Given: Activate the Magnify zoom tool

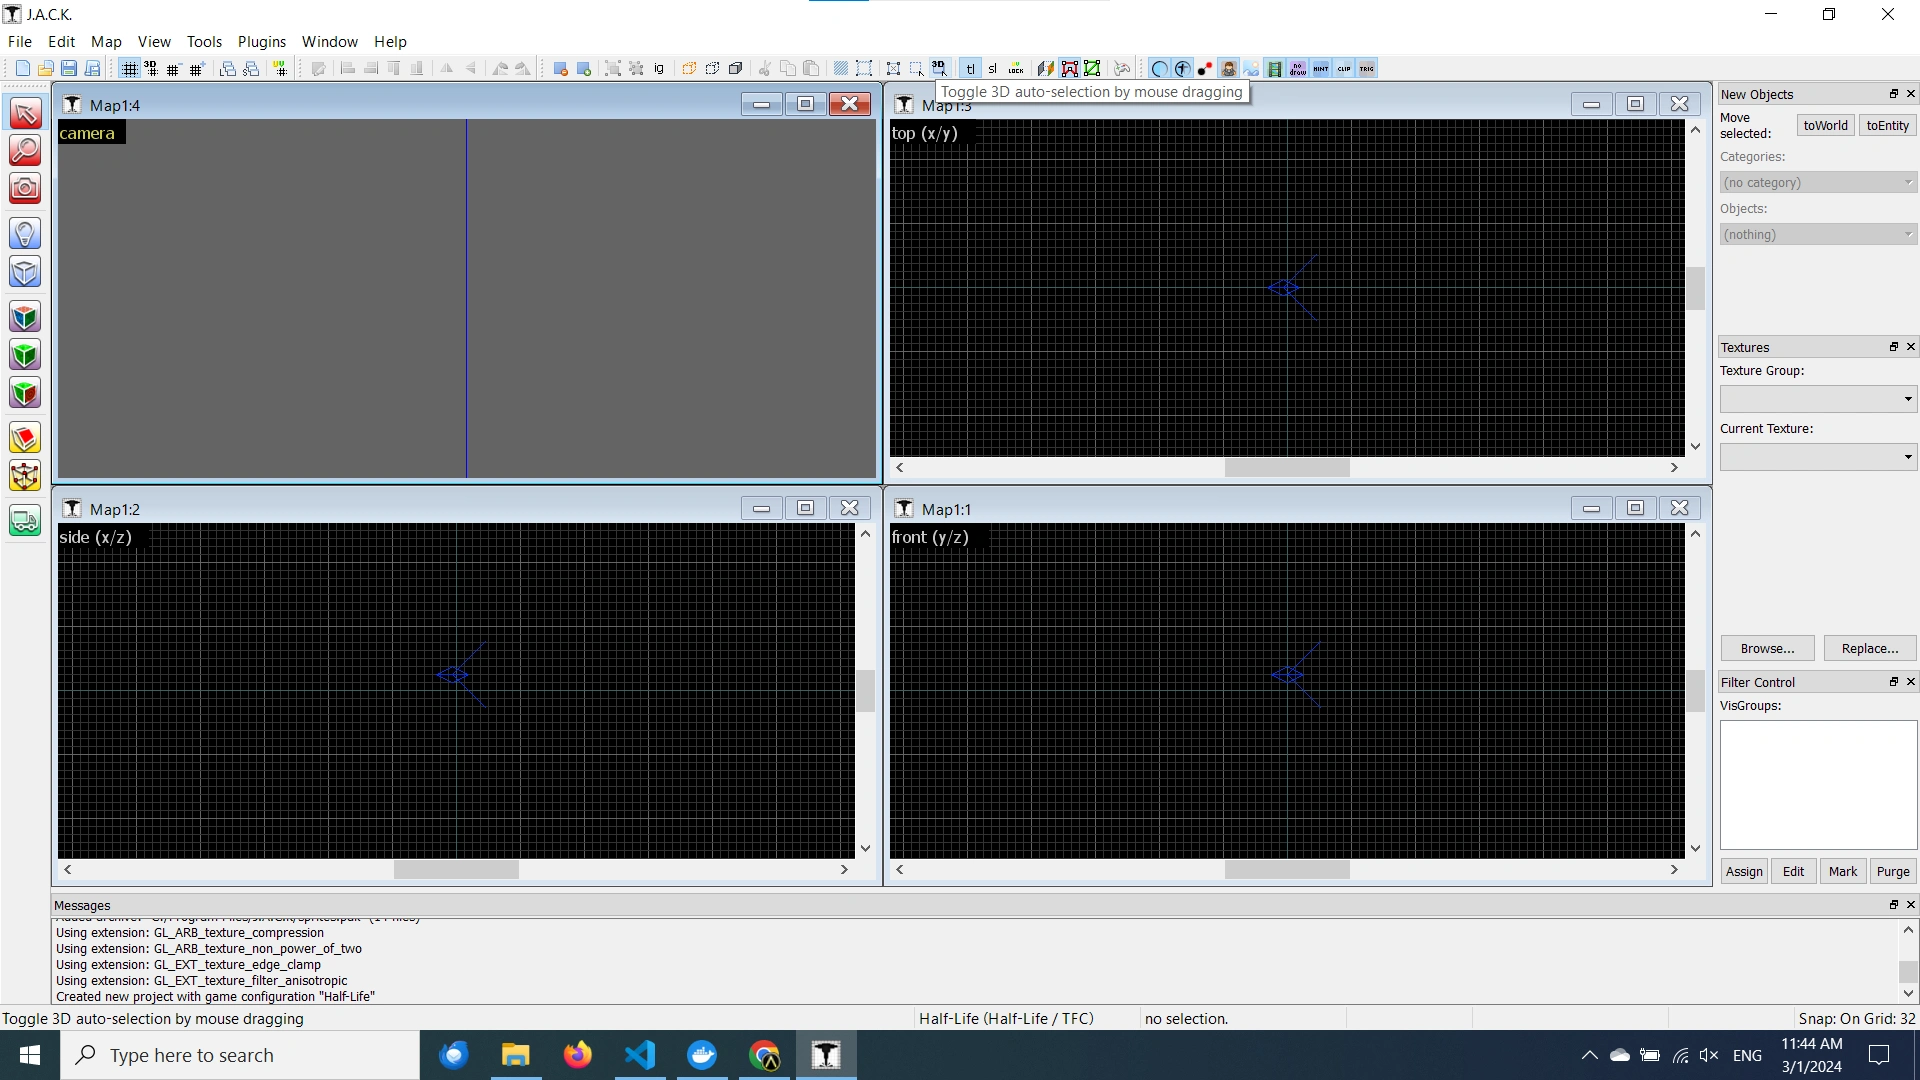Looking at the screenshot, I should 25,150.
